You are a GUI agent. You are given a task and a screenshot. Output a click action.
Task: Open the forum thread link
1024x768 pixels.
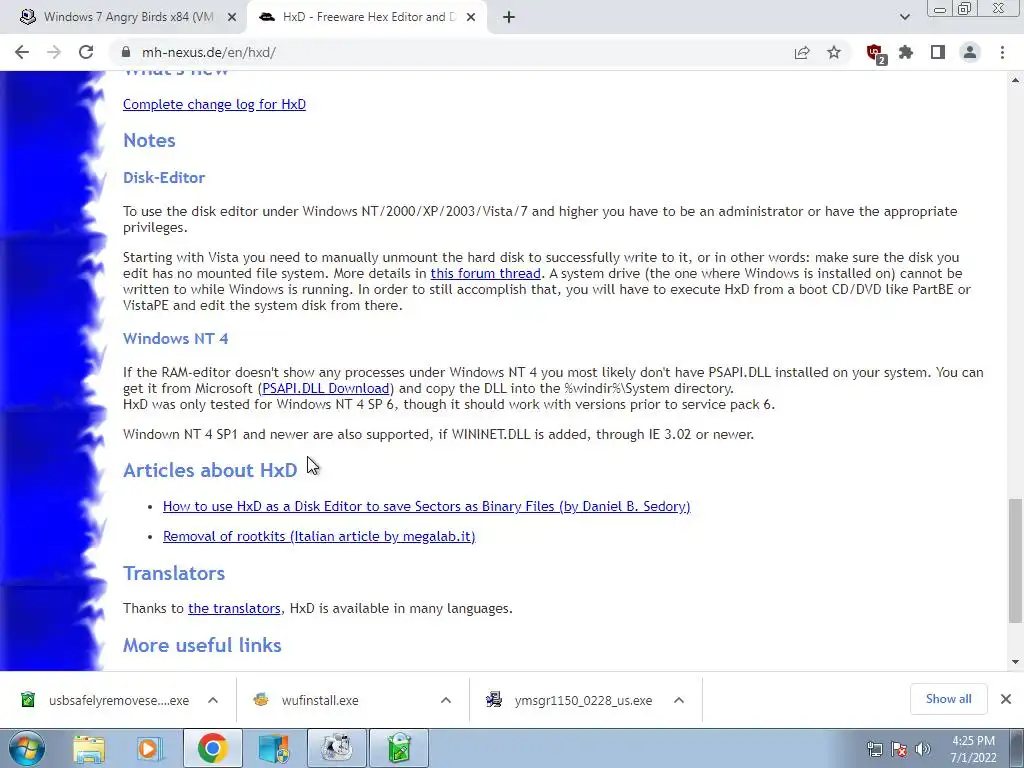coord(485,273)
